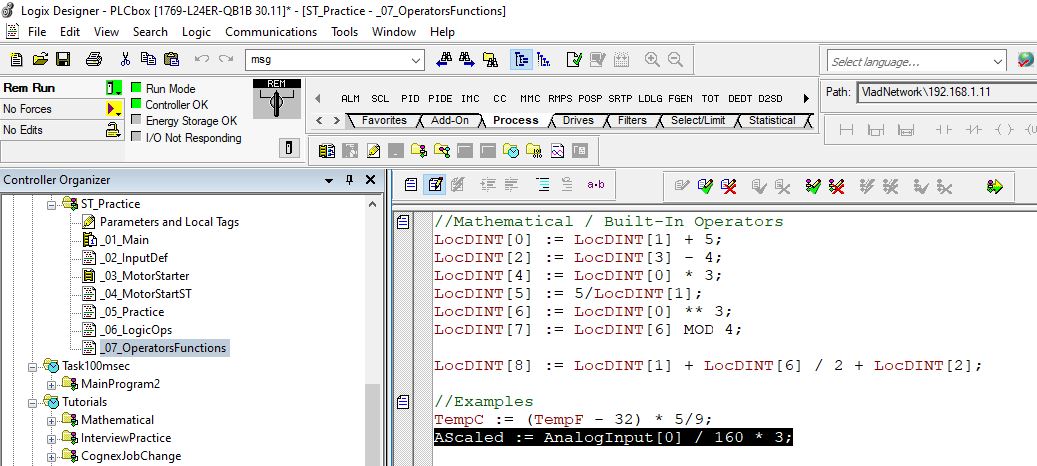1037x466 pixels.
Task: Toggle the controller keyswitch REM icon
Action: click(276, 101)
